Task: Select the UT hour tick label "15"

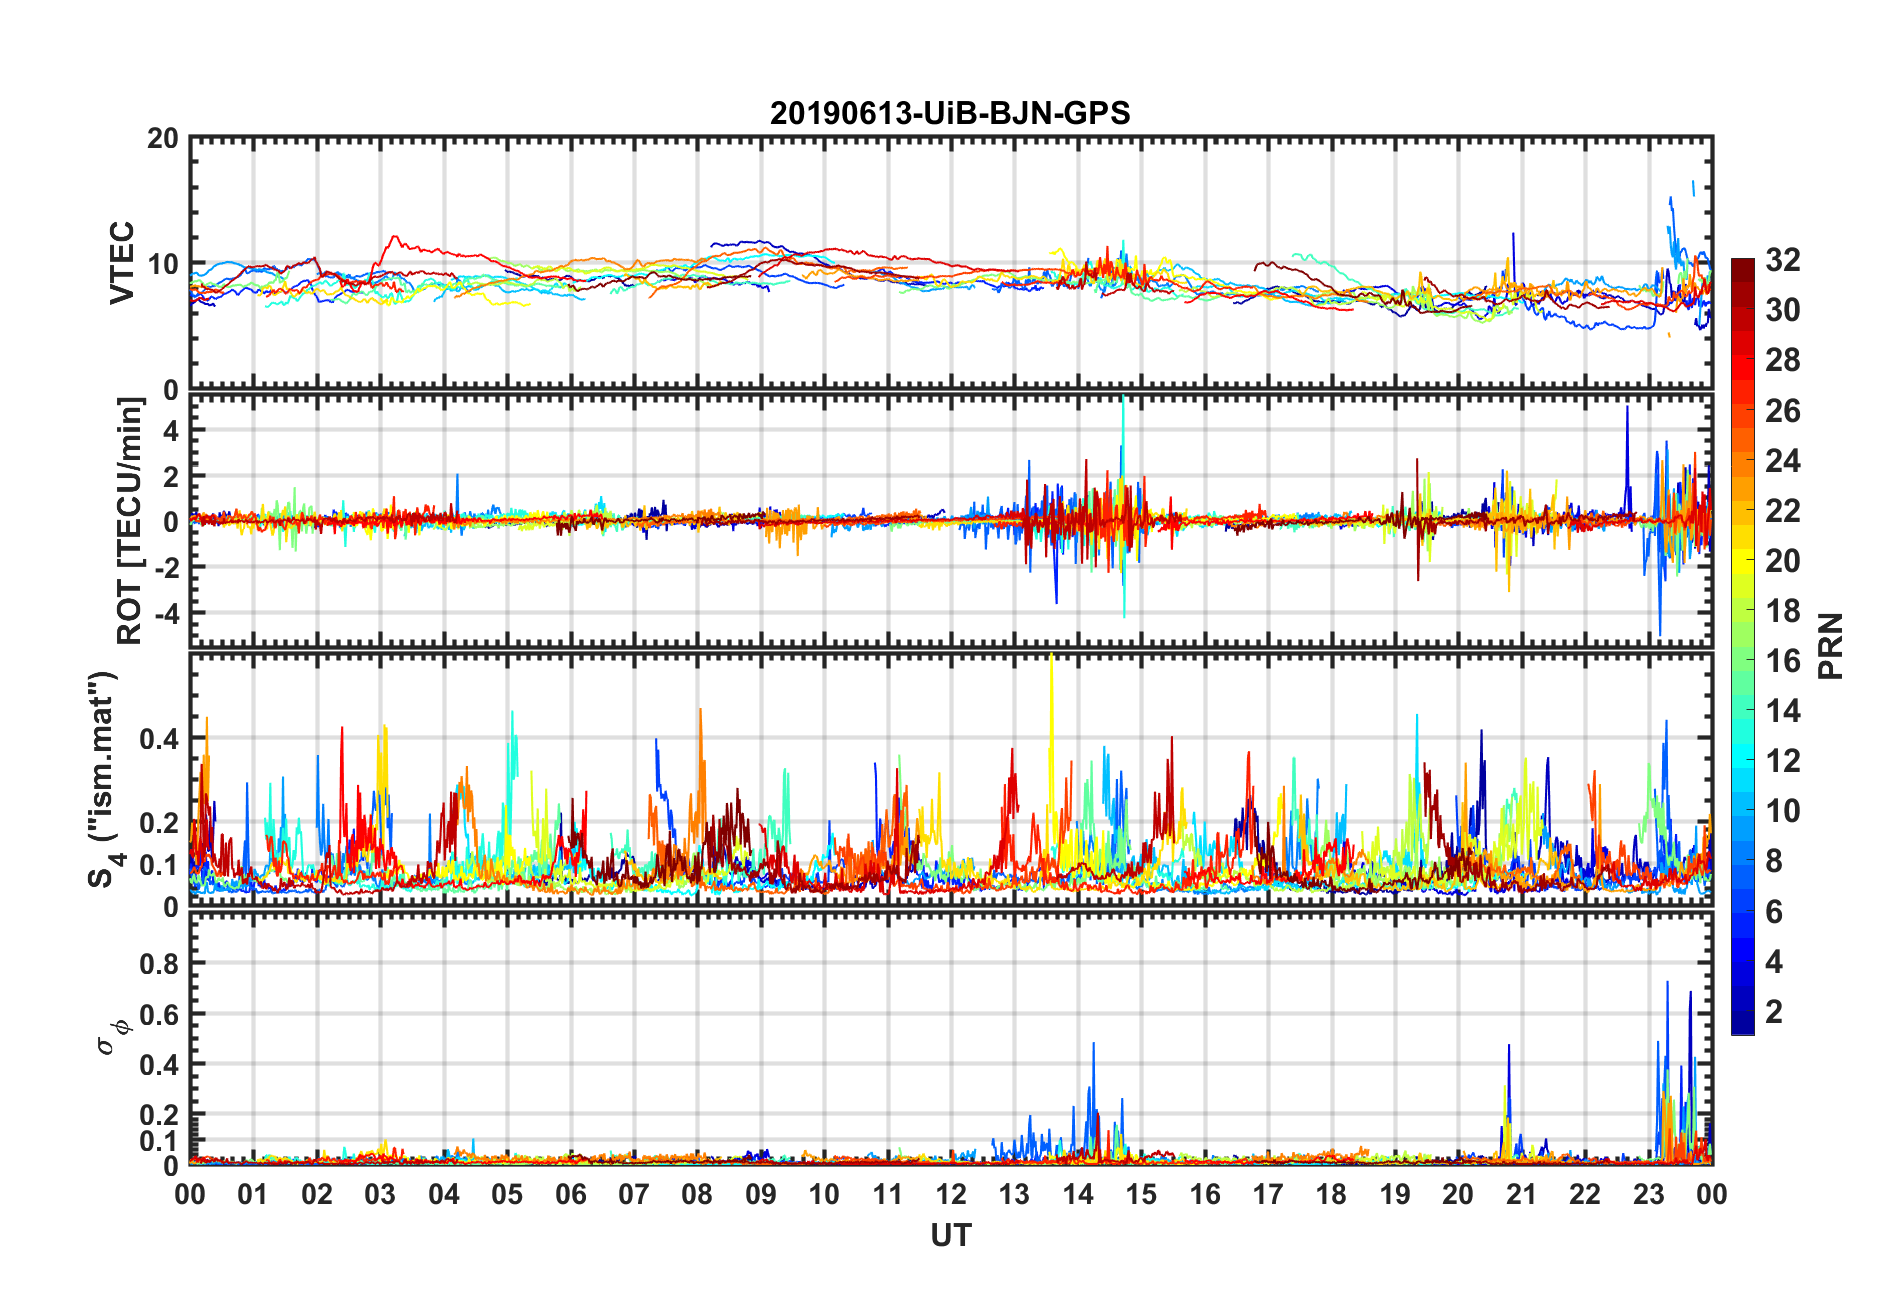Action: point(1141,1194)
